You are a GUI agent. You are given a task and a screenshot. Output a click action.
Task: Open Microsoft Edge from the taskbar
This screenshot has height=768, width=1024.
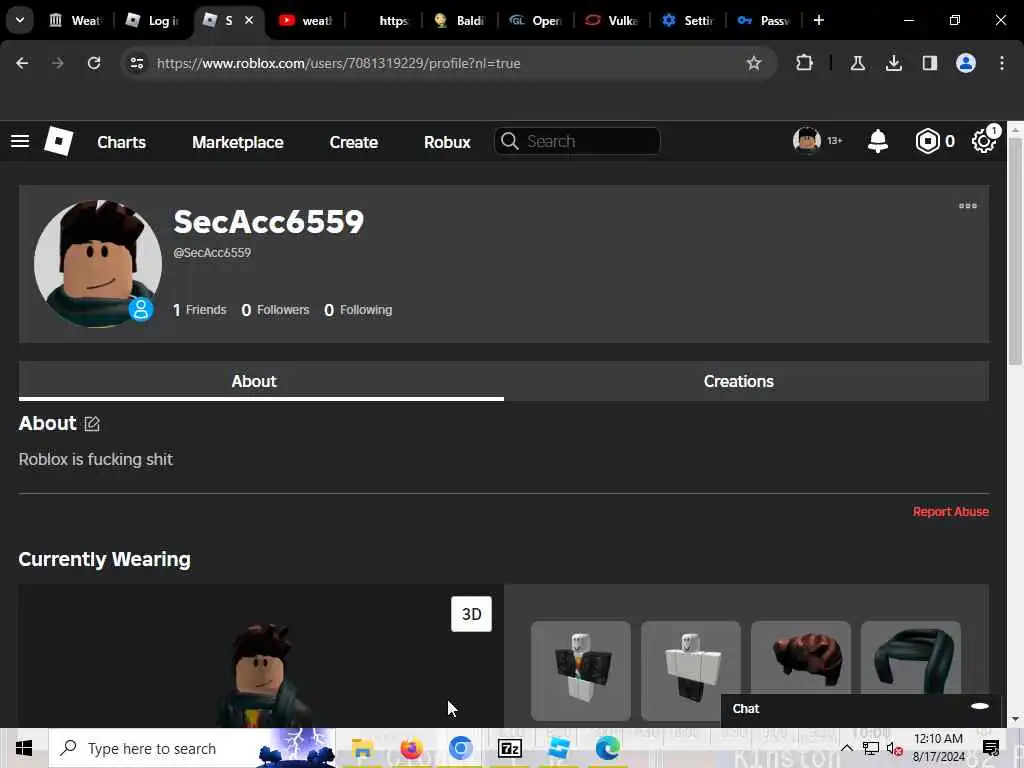point(607,748)
